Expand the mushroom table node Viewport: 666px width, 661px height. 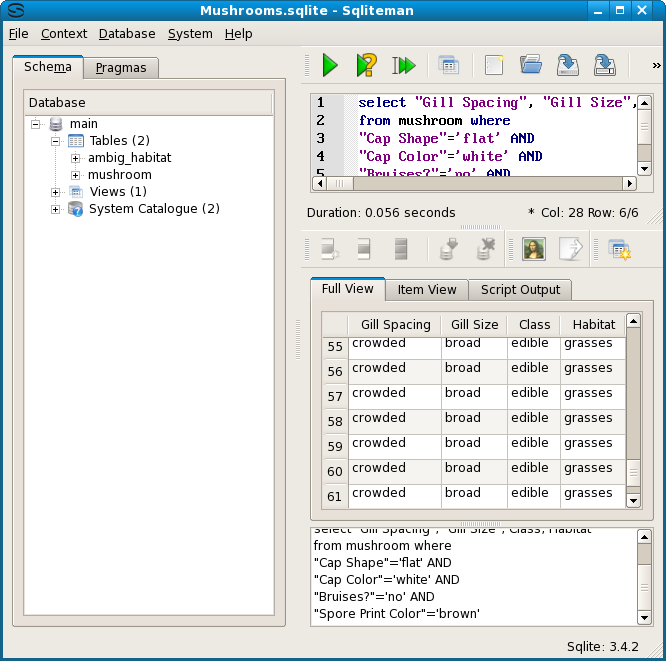tap(75, 175)
